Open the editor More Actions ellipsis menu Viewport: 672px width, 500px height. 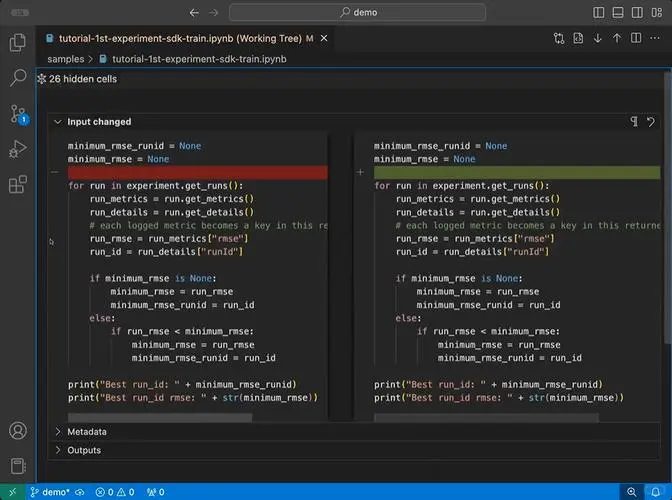pyautogui.click(x=655, y=39)
